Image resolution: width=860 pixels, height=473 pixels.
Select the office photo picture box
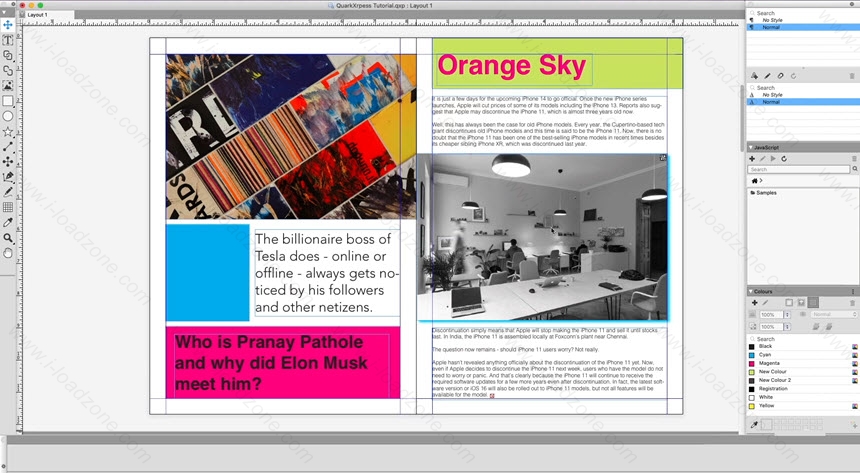[x=542, y=237]
